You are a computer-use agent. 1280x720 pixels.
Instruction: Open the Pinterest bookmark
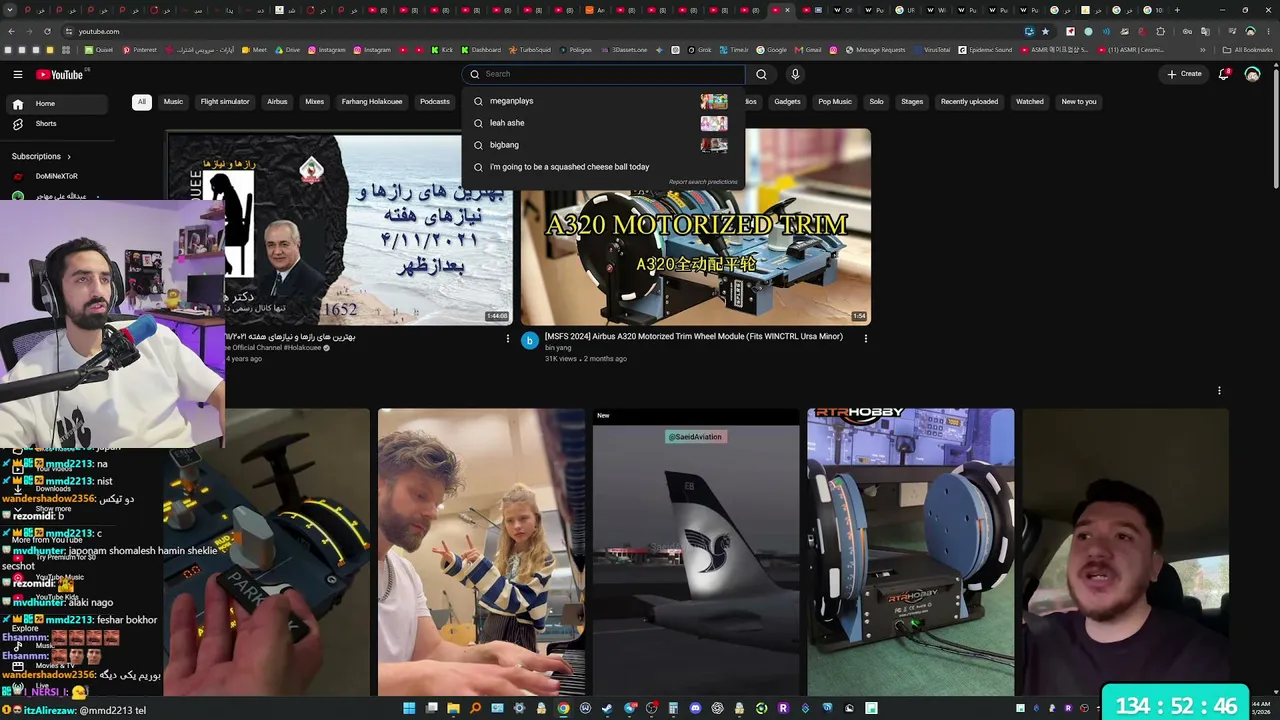click(139, 50)
